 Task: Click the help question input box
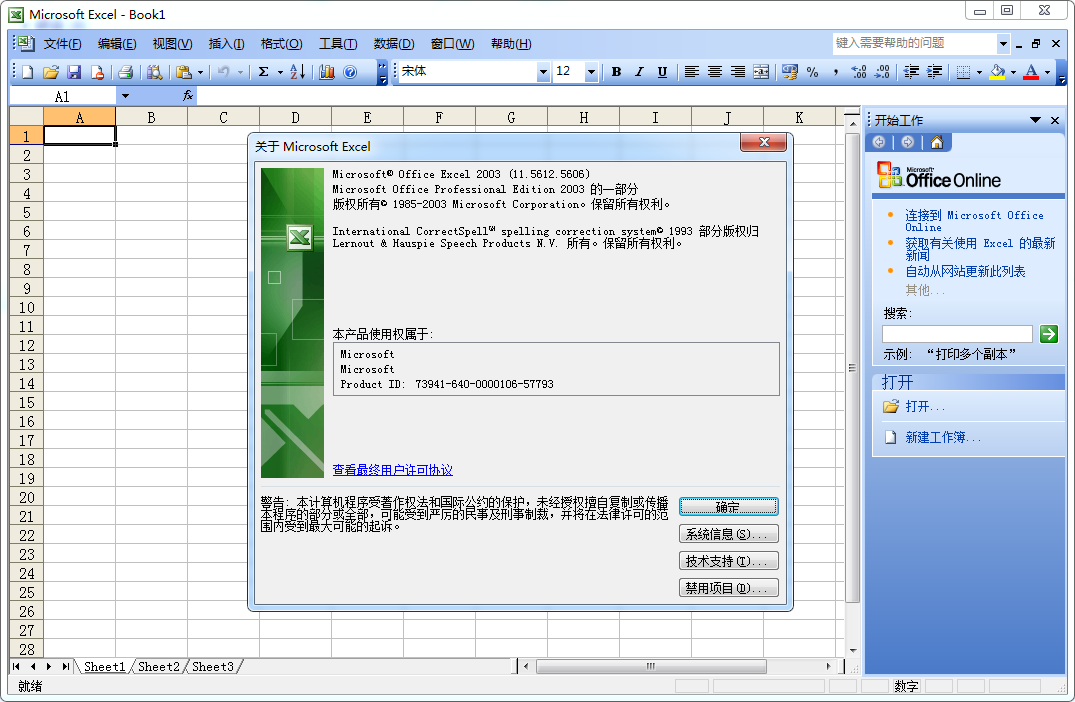pyautogui.click(x=915, y=43)
